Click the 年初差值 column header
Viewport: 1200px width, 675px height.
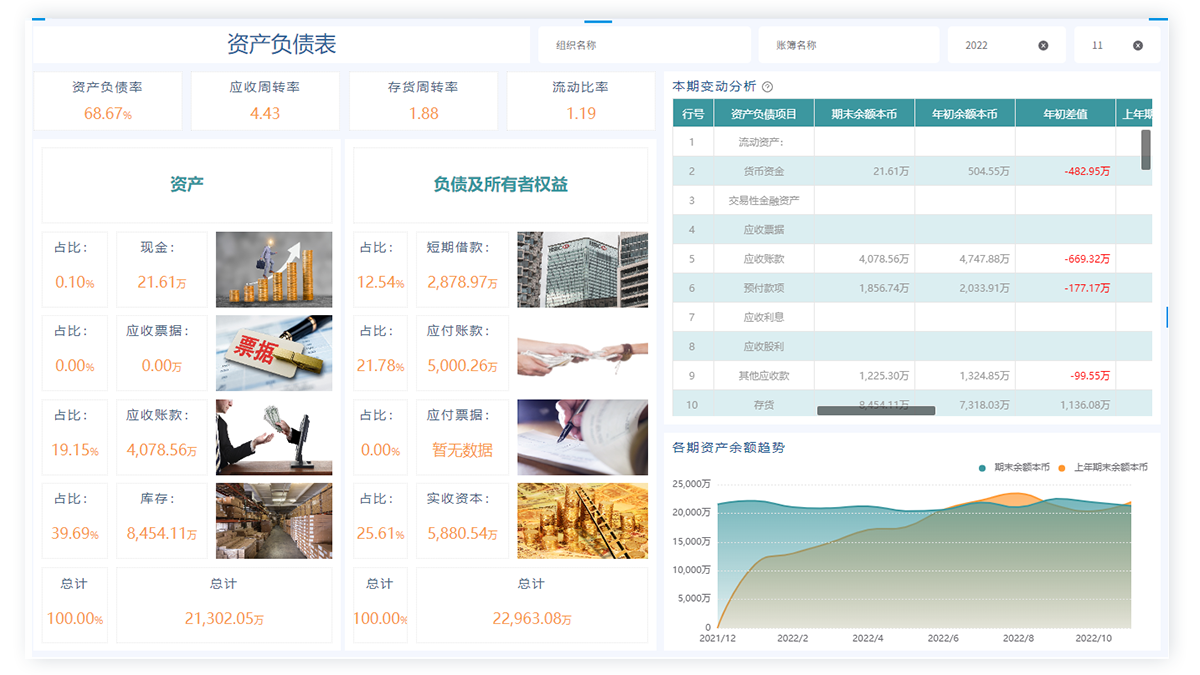pyautogui.click(x=1065, y=114)
